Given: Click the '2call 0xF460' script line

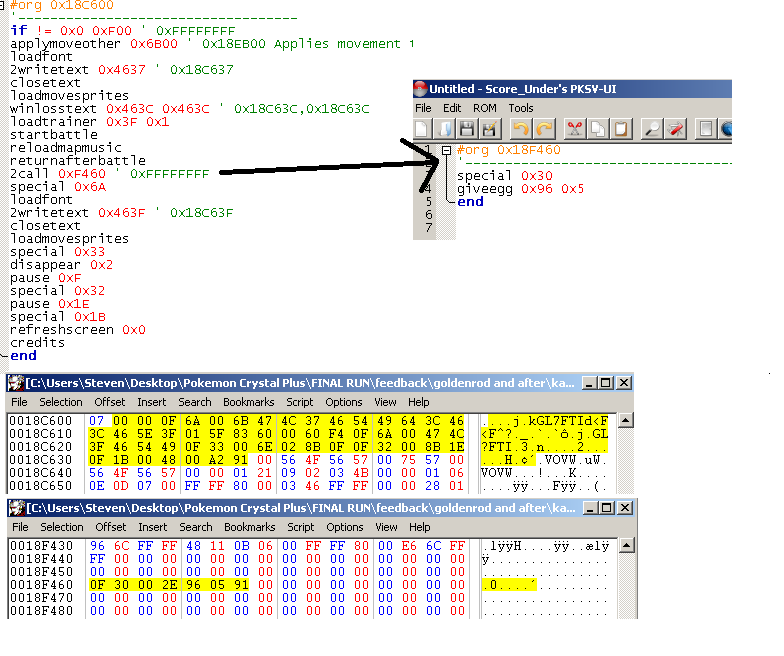Looking at the screenshot, I should point(110,174).
